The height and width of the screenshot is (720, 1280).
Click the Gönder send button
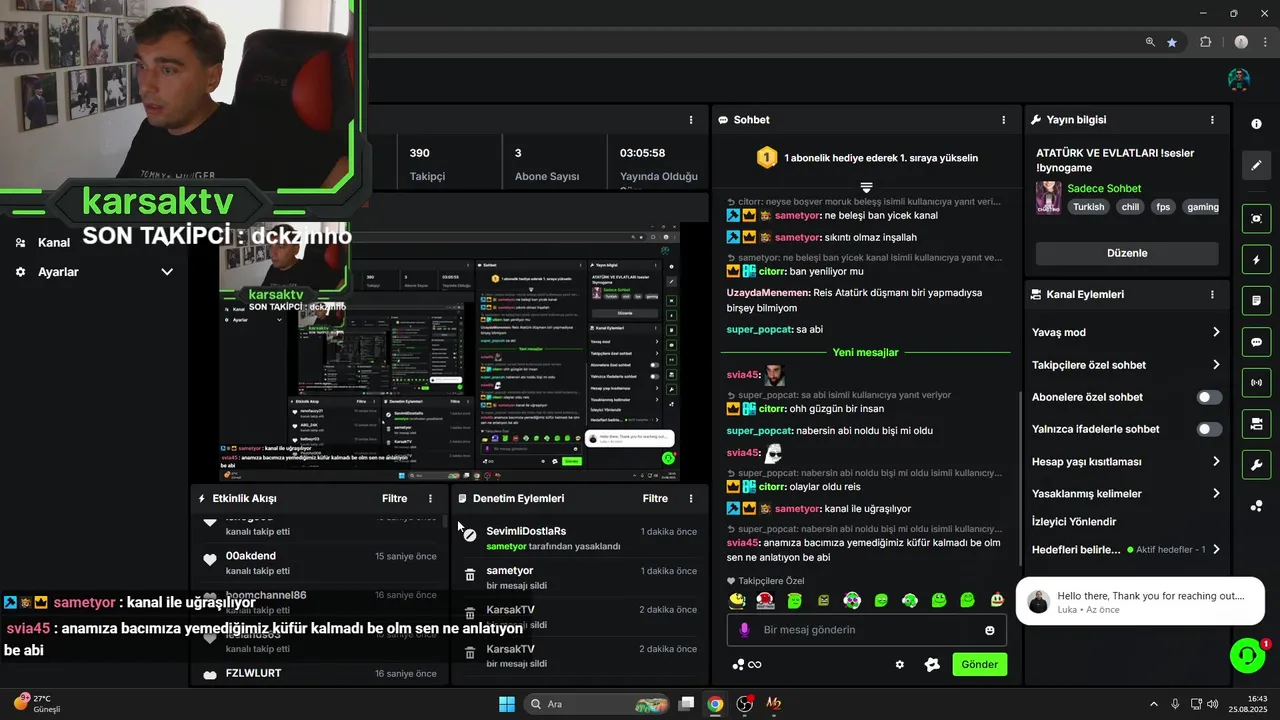pyautogui.click(x=979, y=664)
